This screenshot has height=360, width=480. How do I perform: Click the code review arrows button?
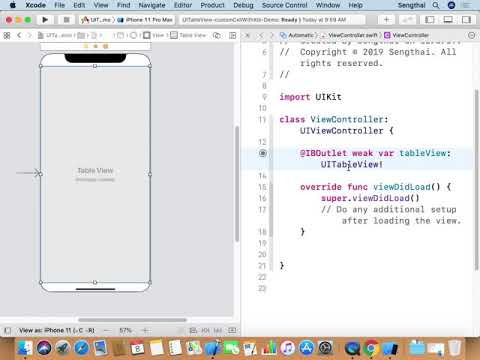[407, 20]
